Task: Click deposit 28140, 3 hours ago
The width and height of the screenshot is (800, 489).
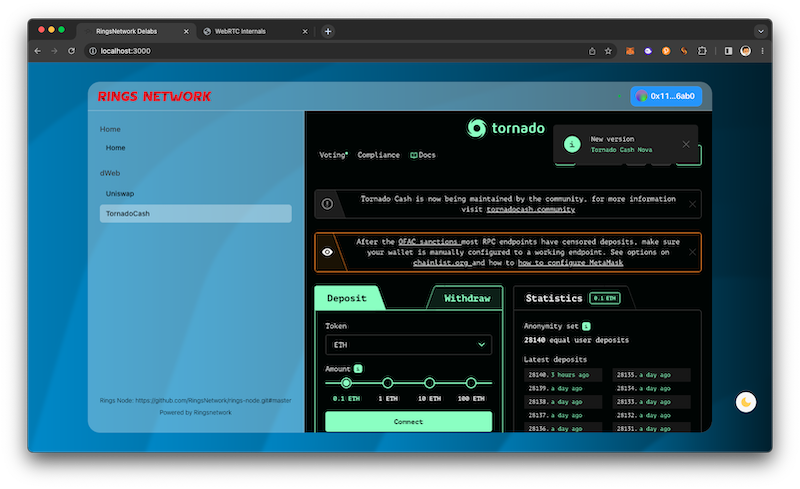Action: (563, 375)
